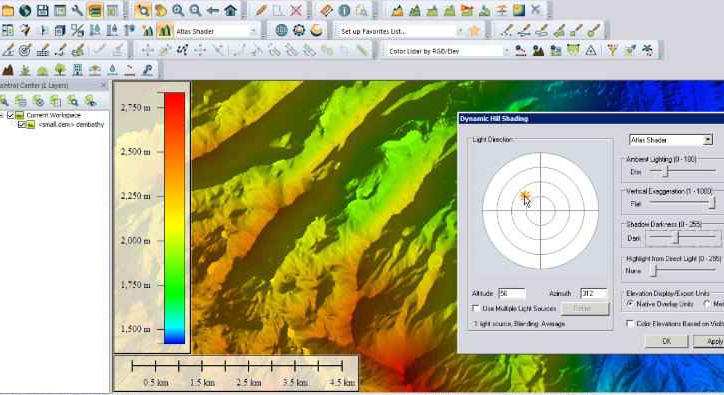Adjust the Shadow Darkness slider
724x395 pixels.
coord(676,237)
